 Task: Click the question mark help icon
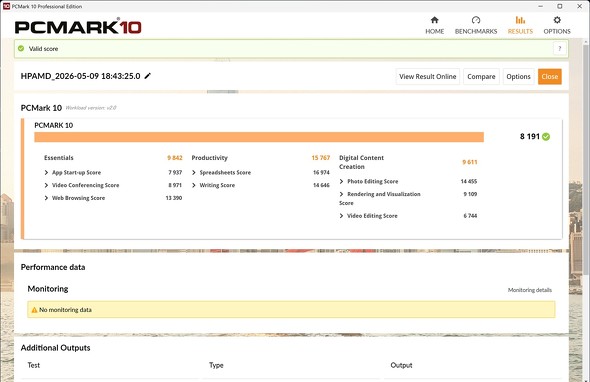[x=560, y=49]
